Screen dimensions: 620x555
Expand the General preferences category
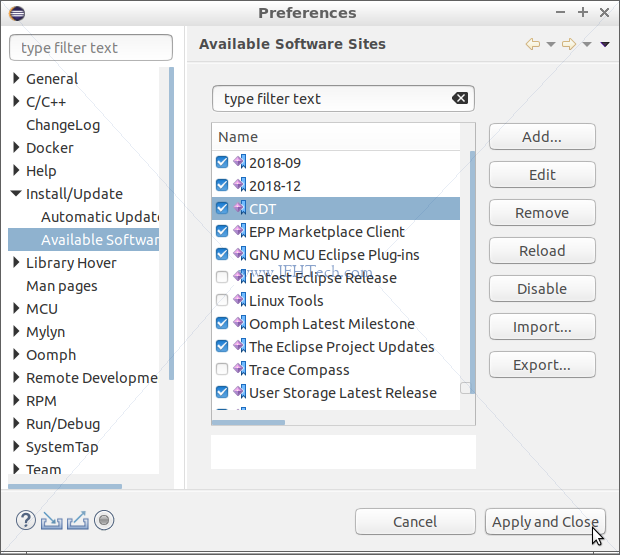(16, 78)
